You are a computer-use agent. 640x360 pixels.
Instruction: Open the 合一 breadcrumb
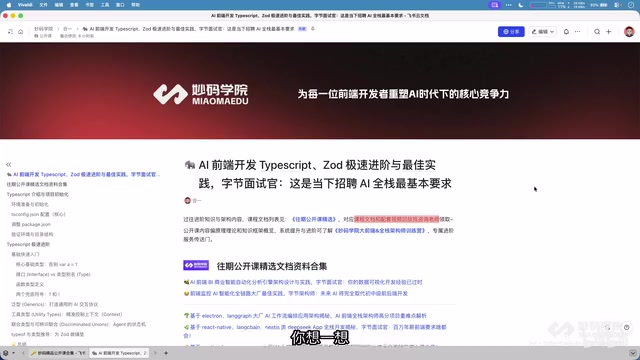pos(67,29)
